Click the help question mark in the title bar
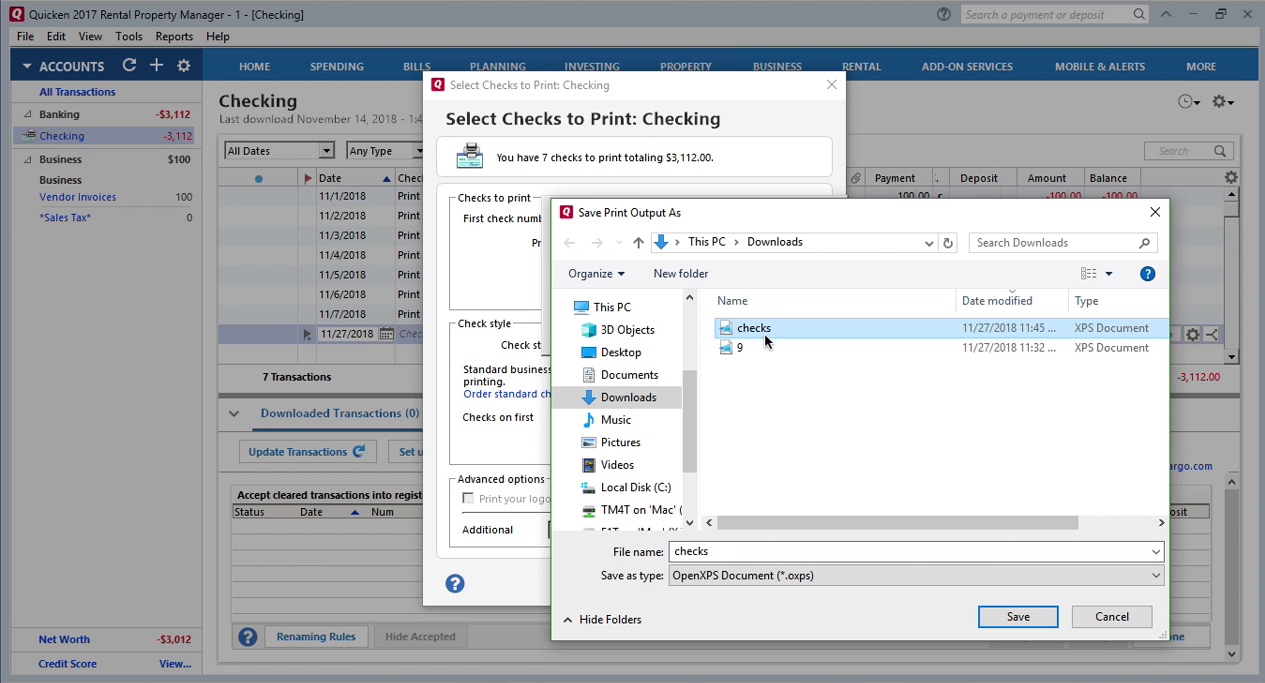This screenshot has width=1265, height=683. coord(943,14)
